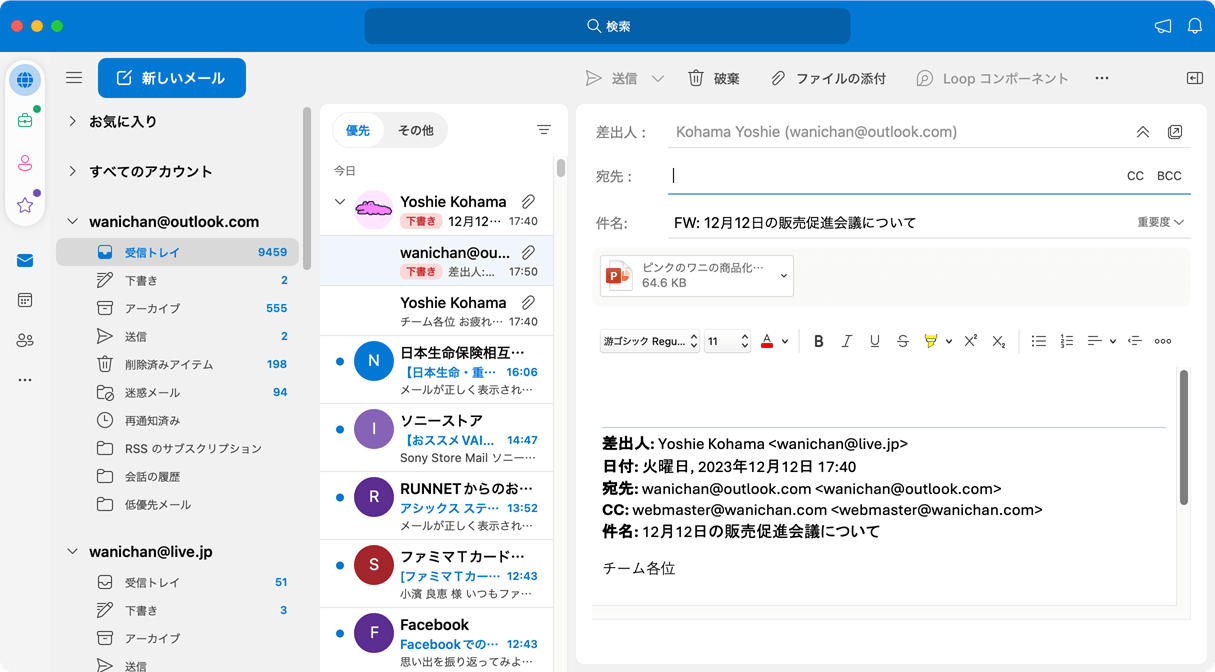Select the star account icon in sidebar
The height and width of the screenshot is (672, 1215).
click(x=25, y=205)
